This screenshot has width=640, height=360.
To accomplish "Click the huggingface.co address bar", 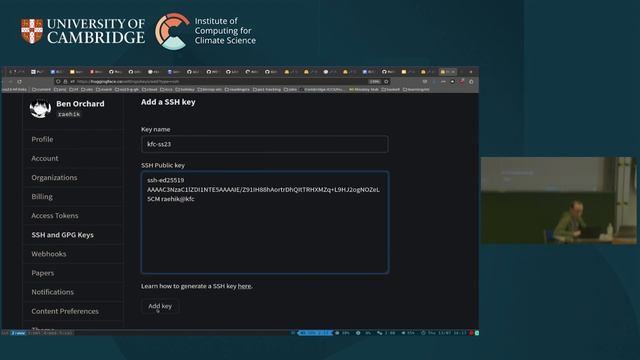I will [222, 82].
